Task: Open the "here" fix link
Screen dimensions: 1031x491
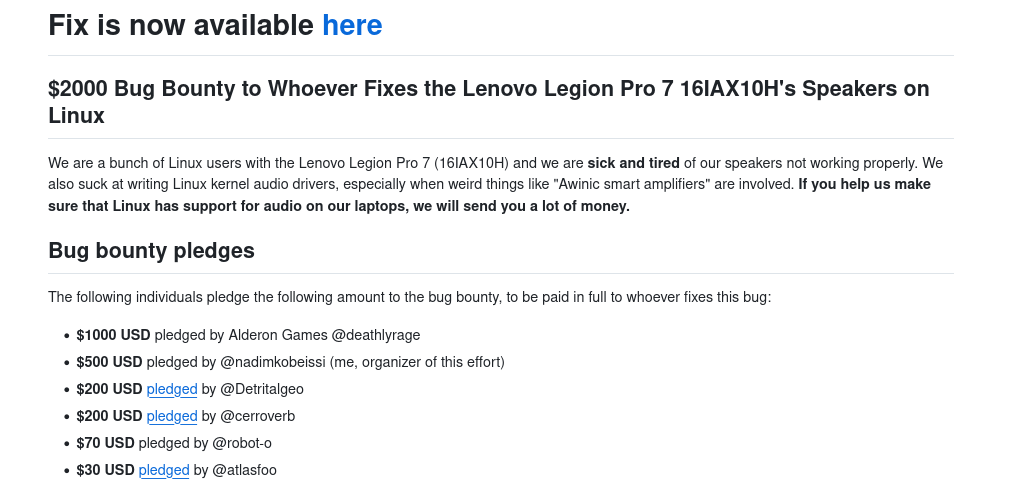Action: point(352,25)
